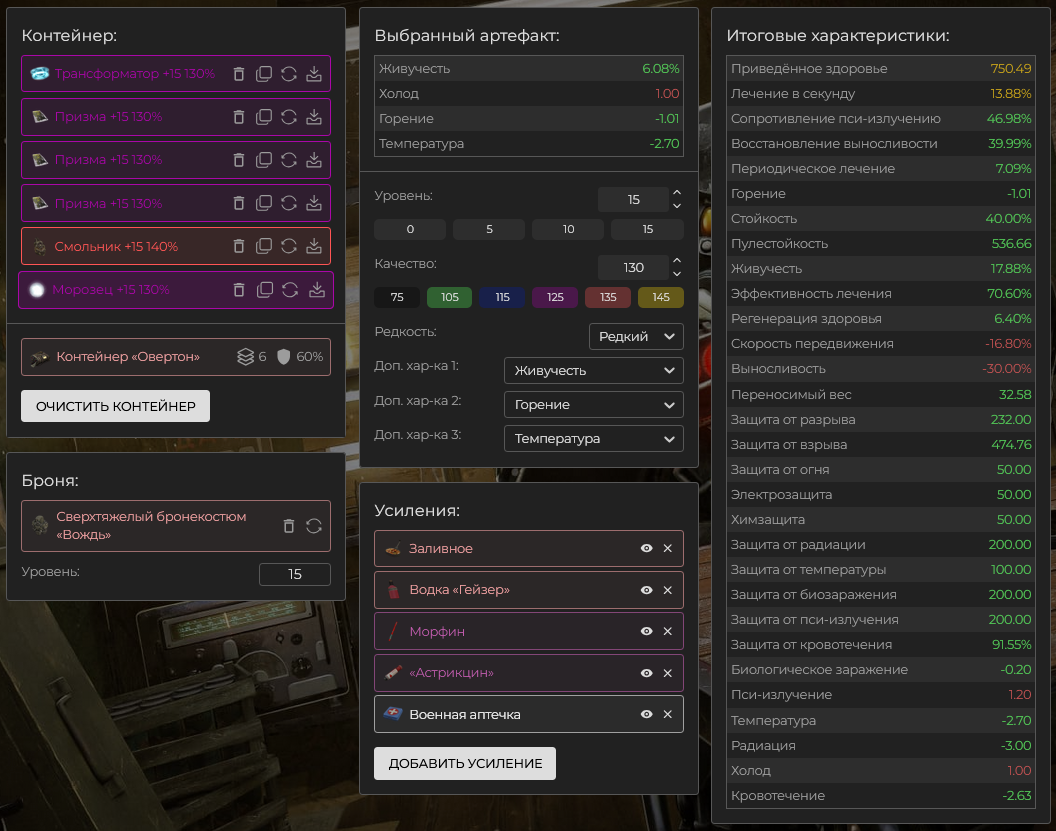1056x831 pixels.
Task: Click ДОБАВИТЬ УСИЛЕНИЕ button
Action: click(464, 763)
